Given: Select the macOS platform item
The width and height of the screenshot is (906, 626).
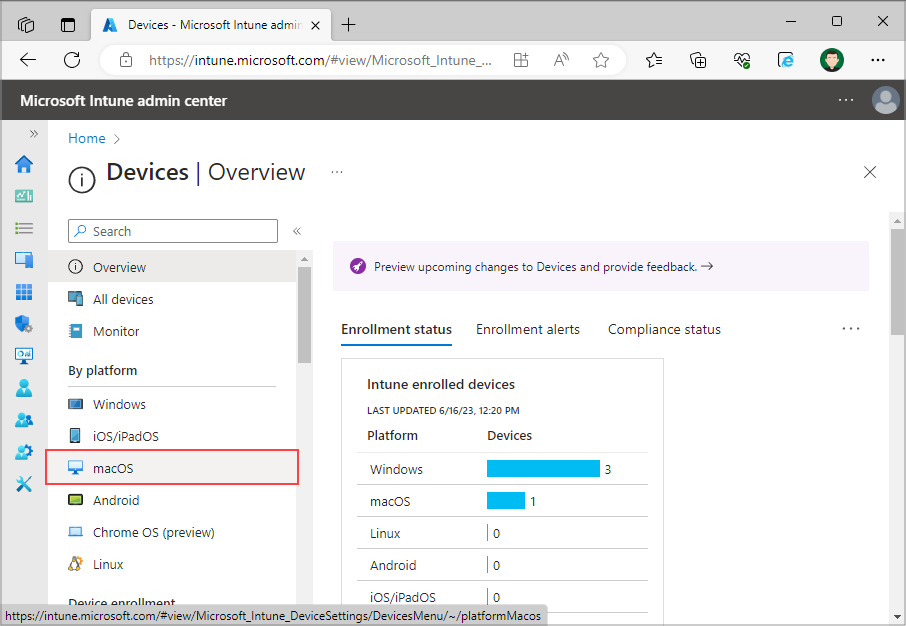Looking at the screenshot, I should (172, 468).
